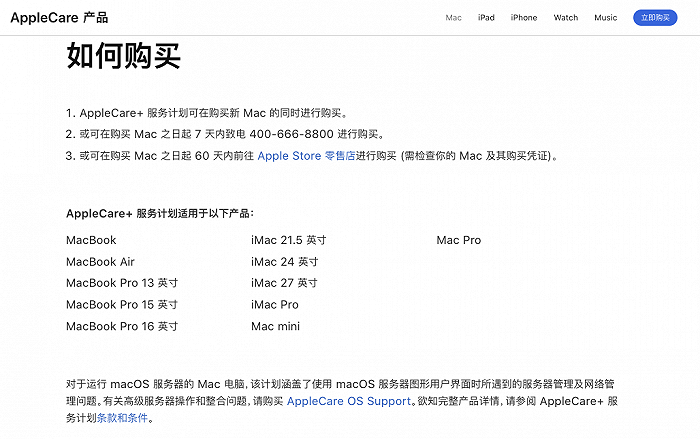Follow the AppleCare OS Support link
The width and height of the screenshot is (700, 439).
[349, 401]
